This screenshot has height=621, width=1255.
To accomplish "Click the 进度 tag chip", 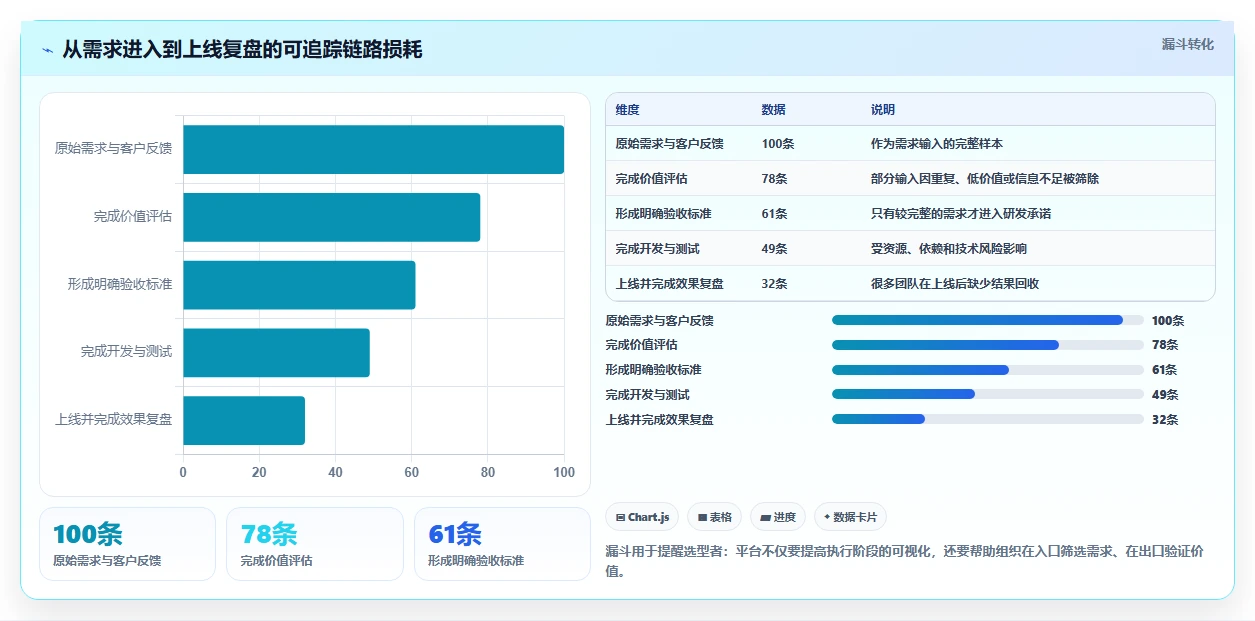I will [x=778, y=517].
